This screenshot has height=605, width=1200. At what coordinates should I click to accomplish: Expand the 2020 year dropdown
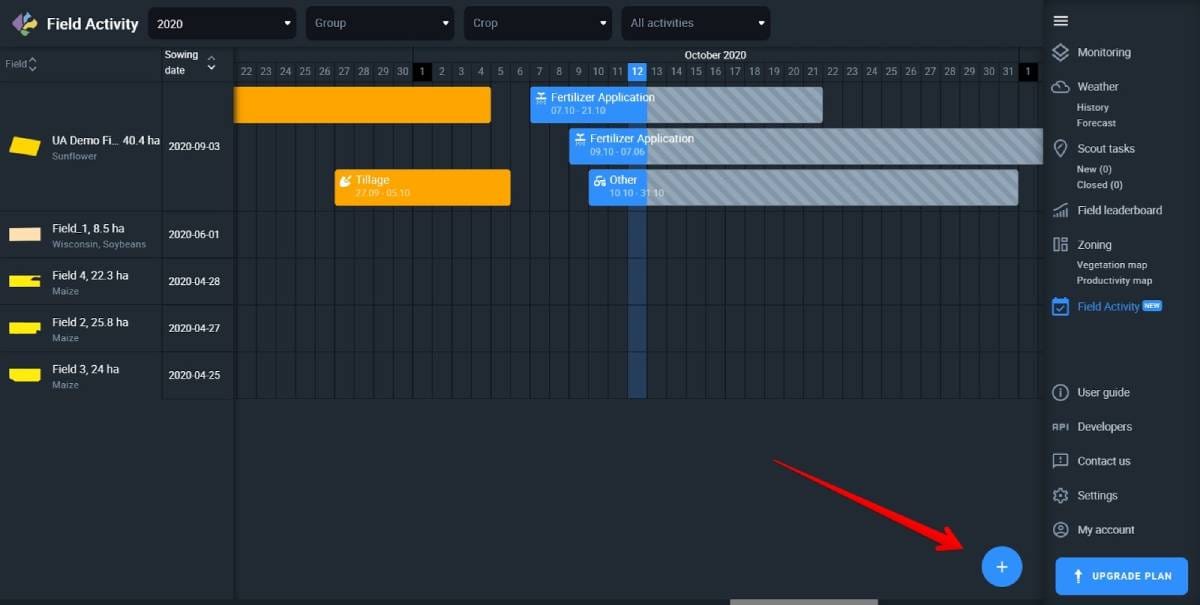[x=222, y=23]
